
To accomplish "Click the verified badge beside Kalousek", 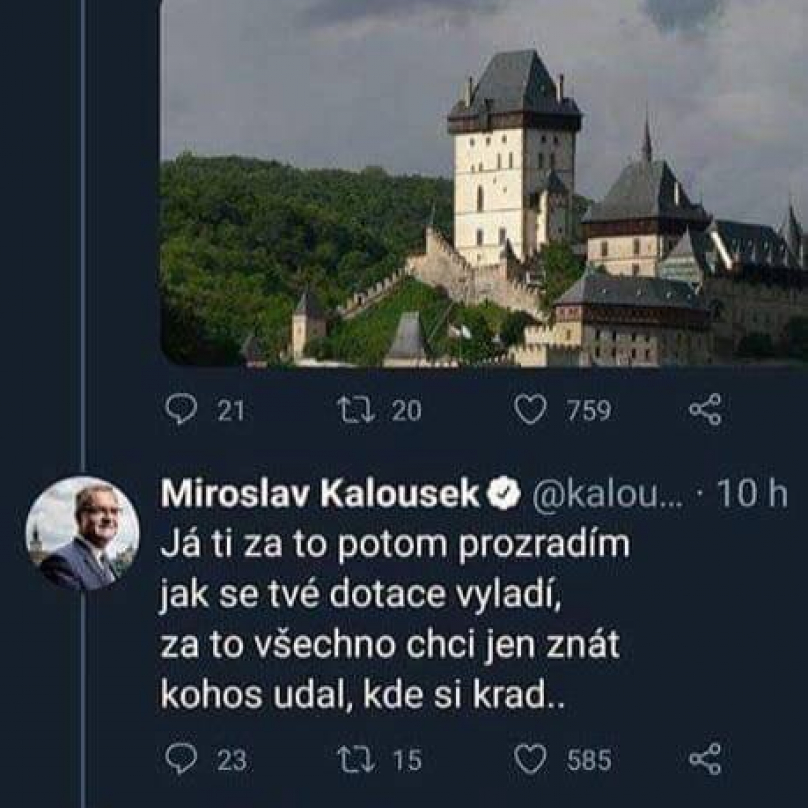I will 503,494.
